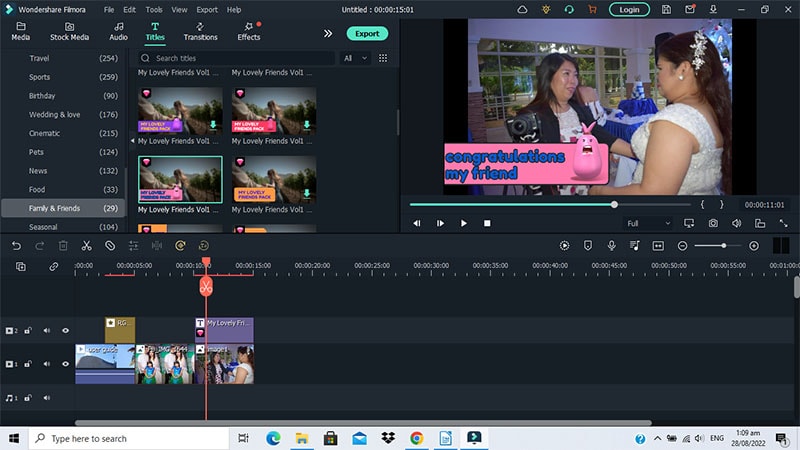
Task: Mute video track 1
Action: tap(46, 364)
